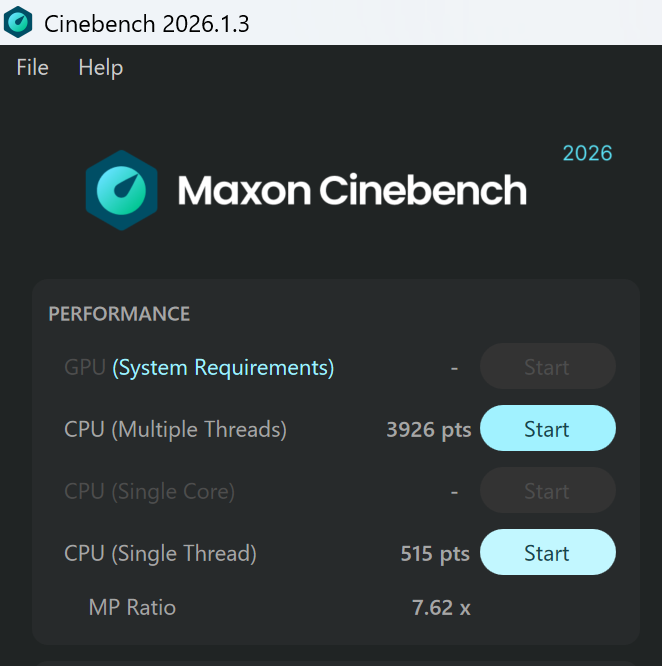Click the 3926 pts multi-thread score
Screen dimensions: 662x666
[x=428, y=429]
